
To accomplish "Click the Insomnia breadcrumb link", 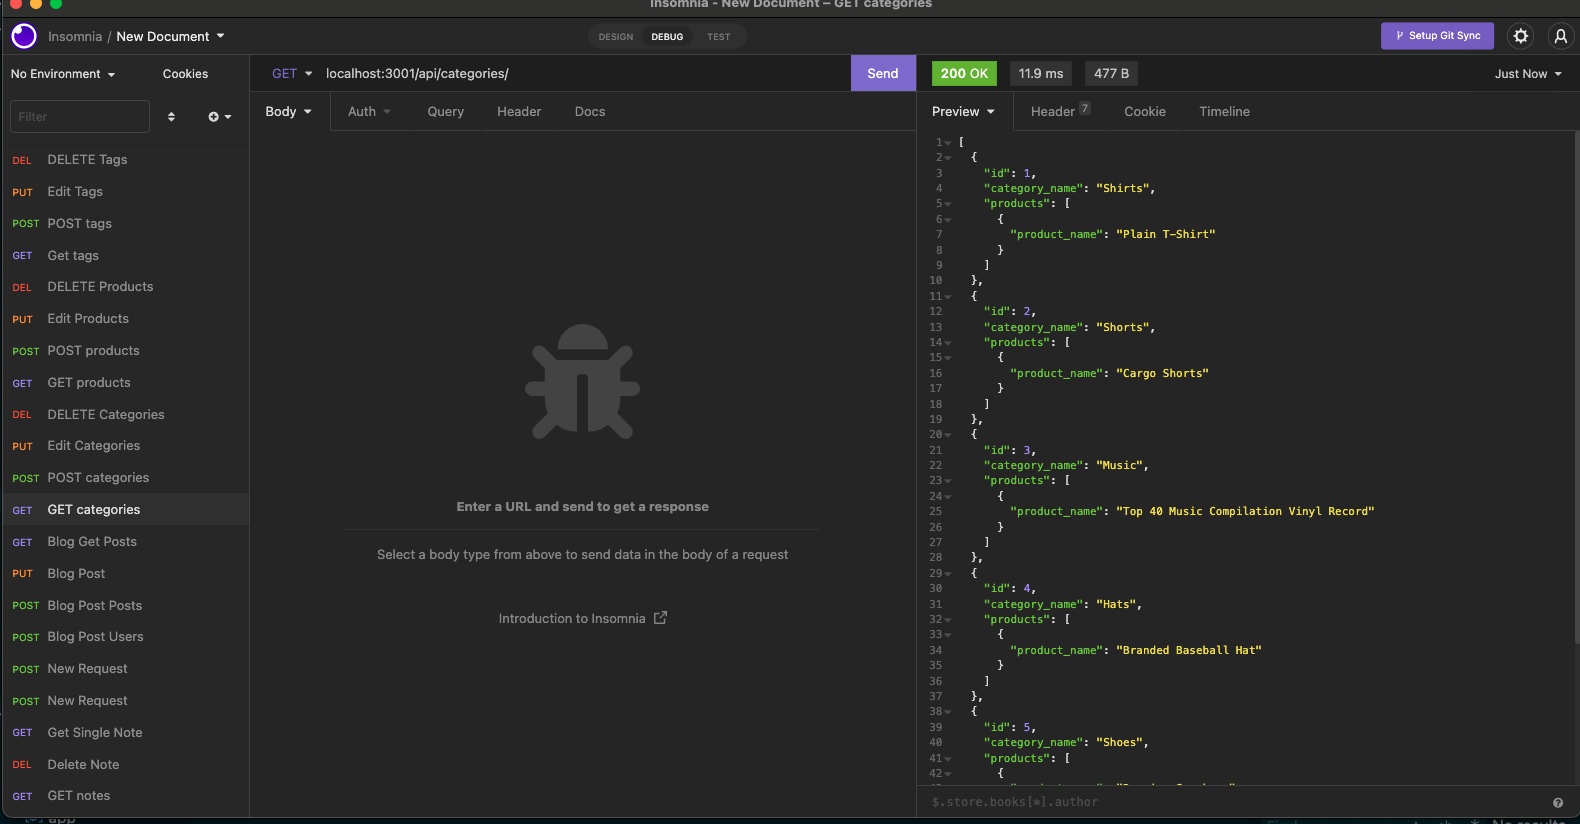I will pyautogui.click(x=75, y=37).
